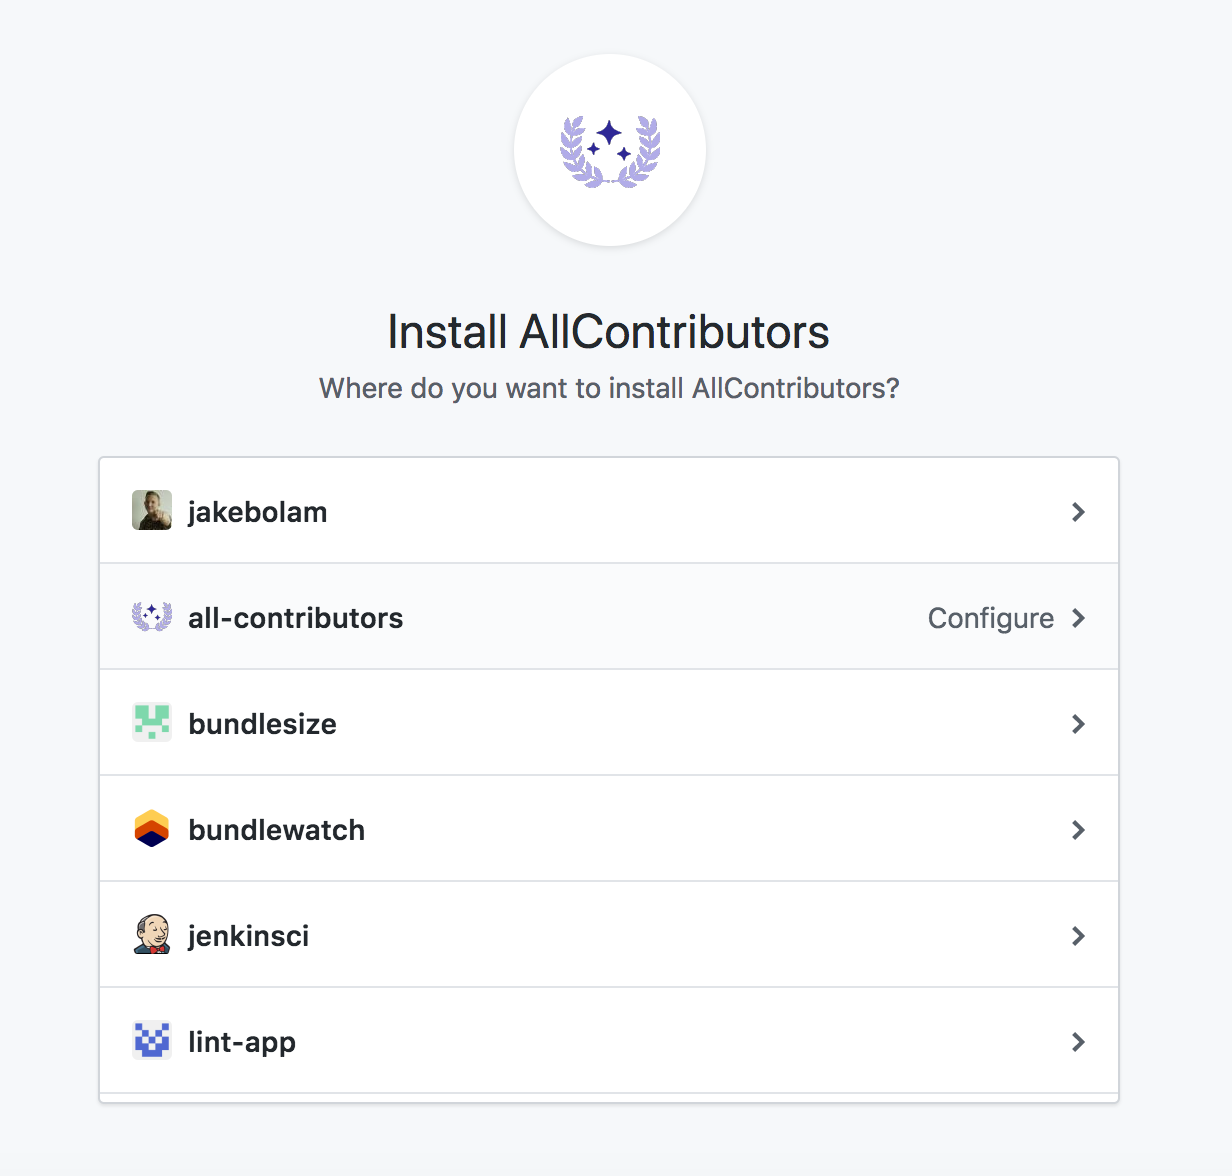Expand the jakebolam account row chevron
The width and height of the screenshot is (1232, 1176).
[x=1078, y=511]
